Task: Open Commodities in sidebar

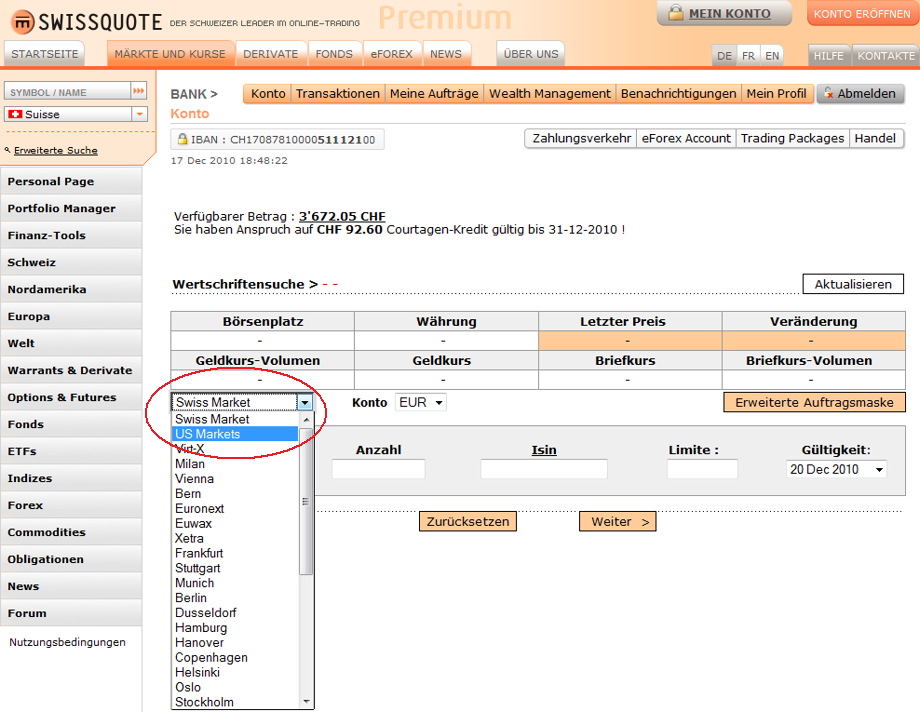Action: [71, 532]
